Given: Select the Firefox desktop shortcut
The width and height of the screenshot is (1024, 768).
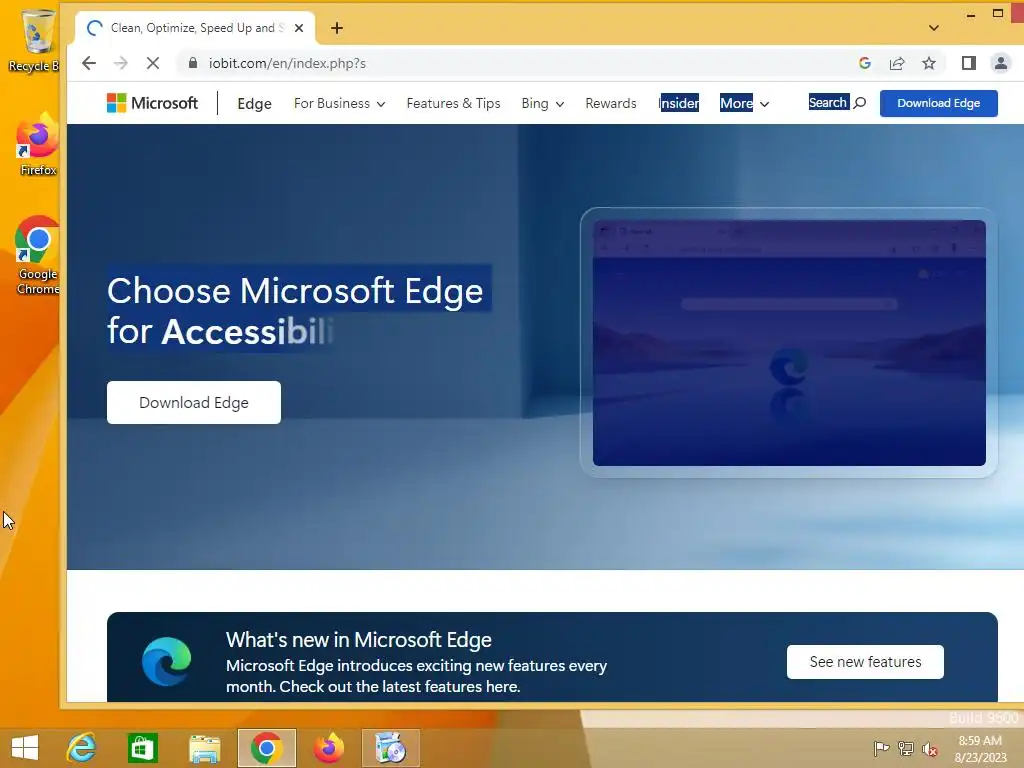Looking at the screenshot, I should pyautogui.click(x=38, y=145).
